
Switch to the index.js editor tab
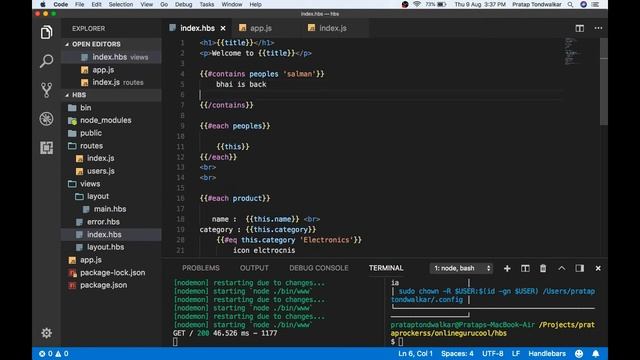click(333, 28)
